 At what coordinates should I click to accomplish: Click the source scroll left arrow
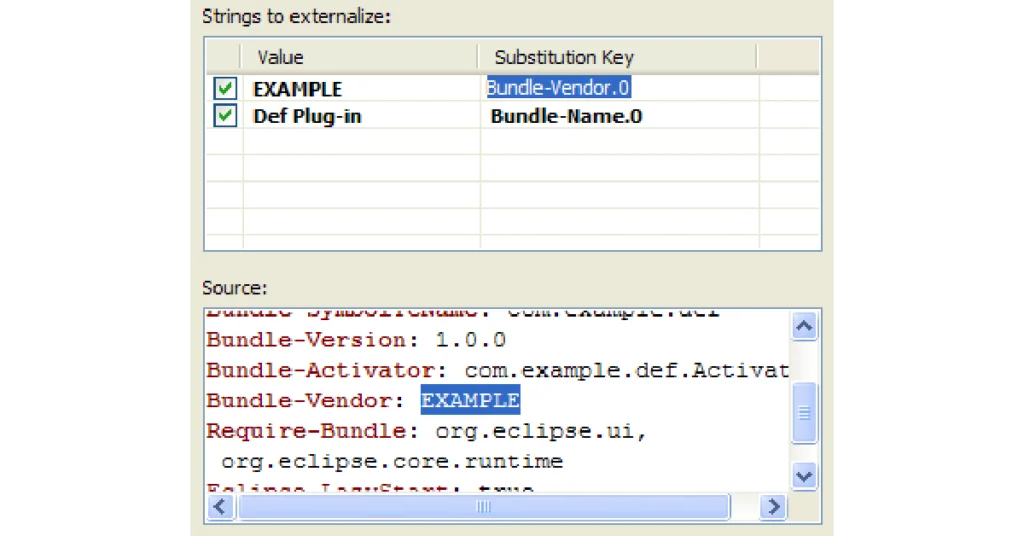point(220,507)
